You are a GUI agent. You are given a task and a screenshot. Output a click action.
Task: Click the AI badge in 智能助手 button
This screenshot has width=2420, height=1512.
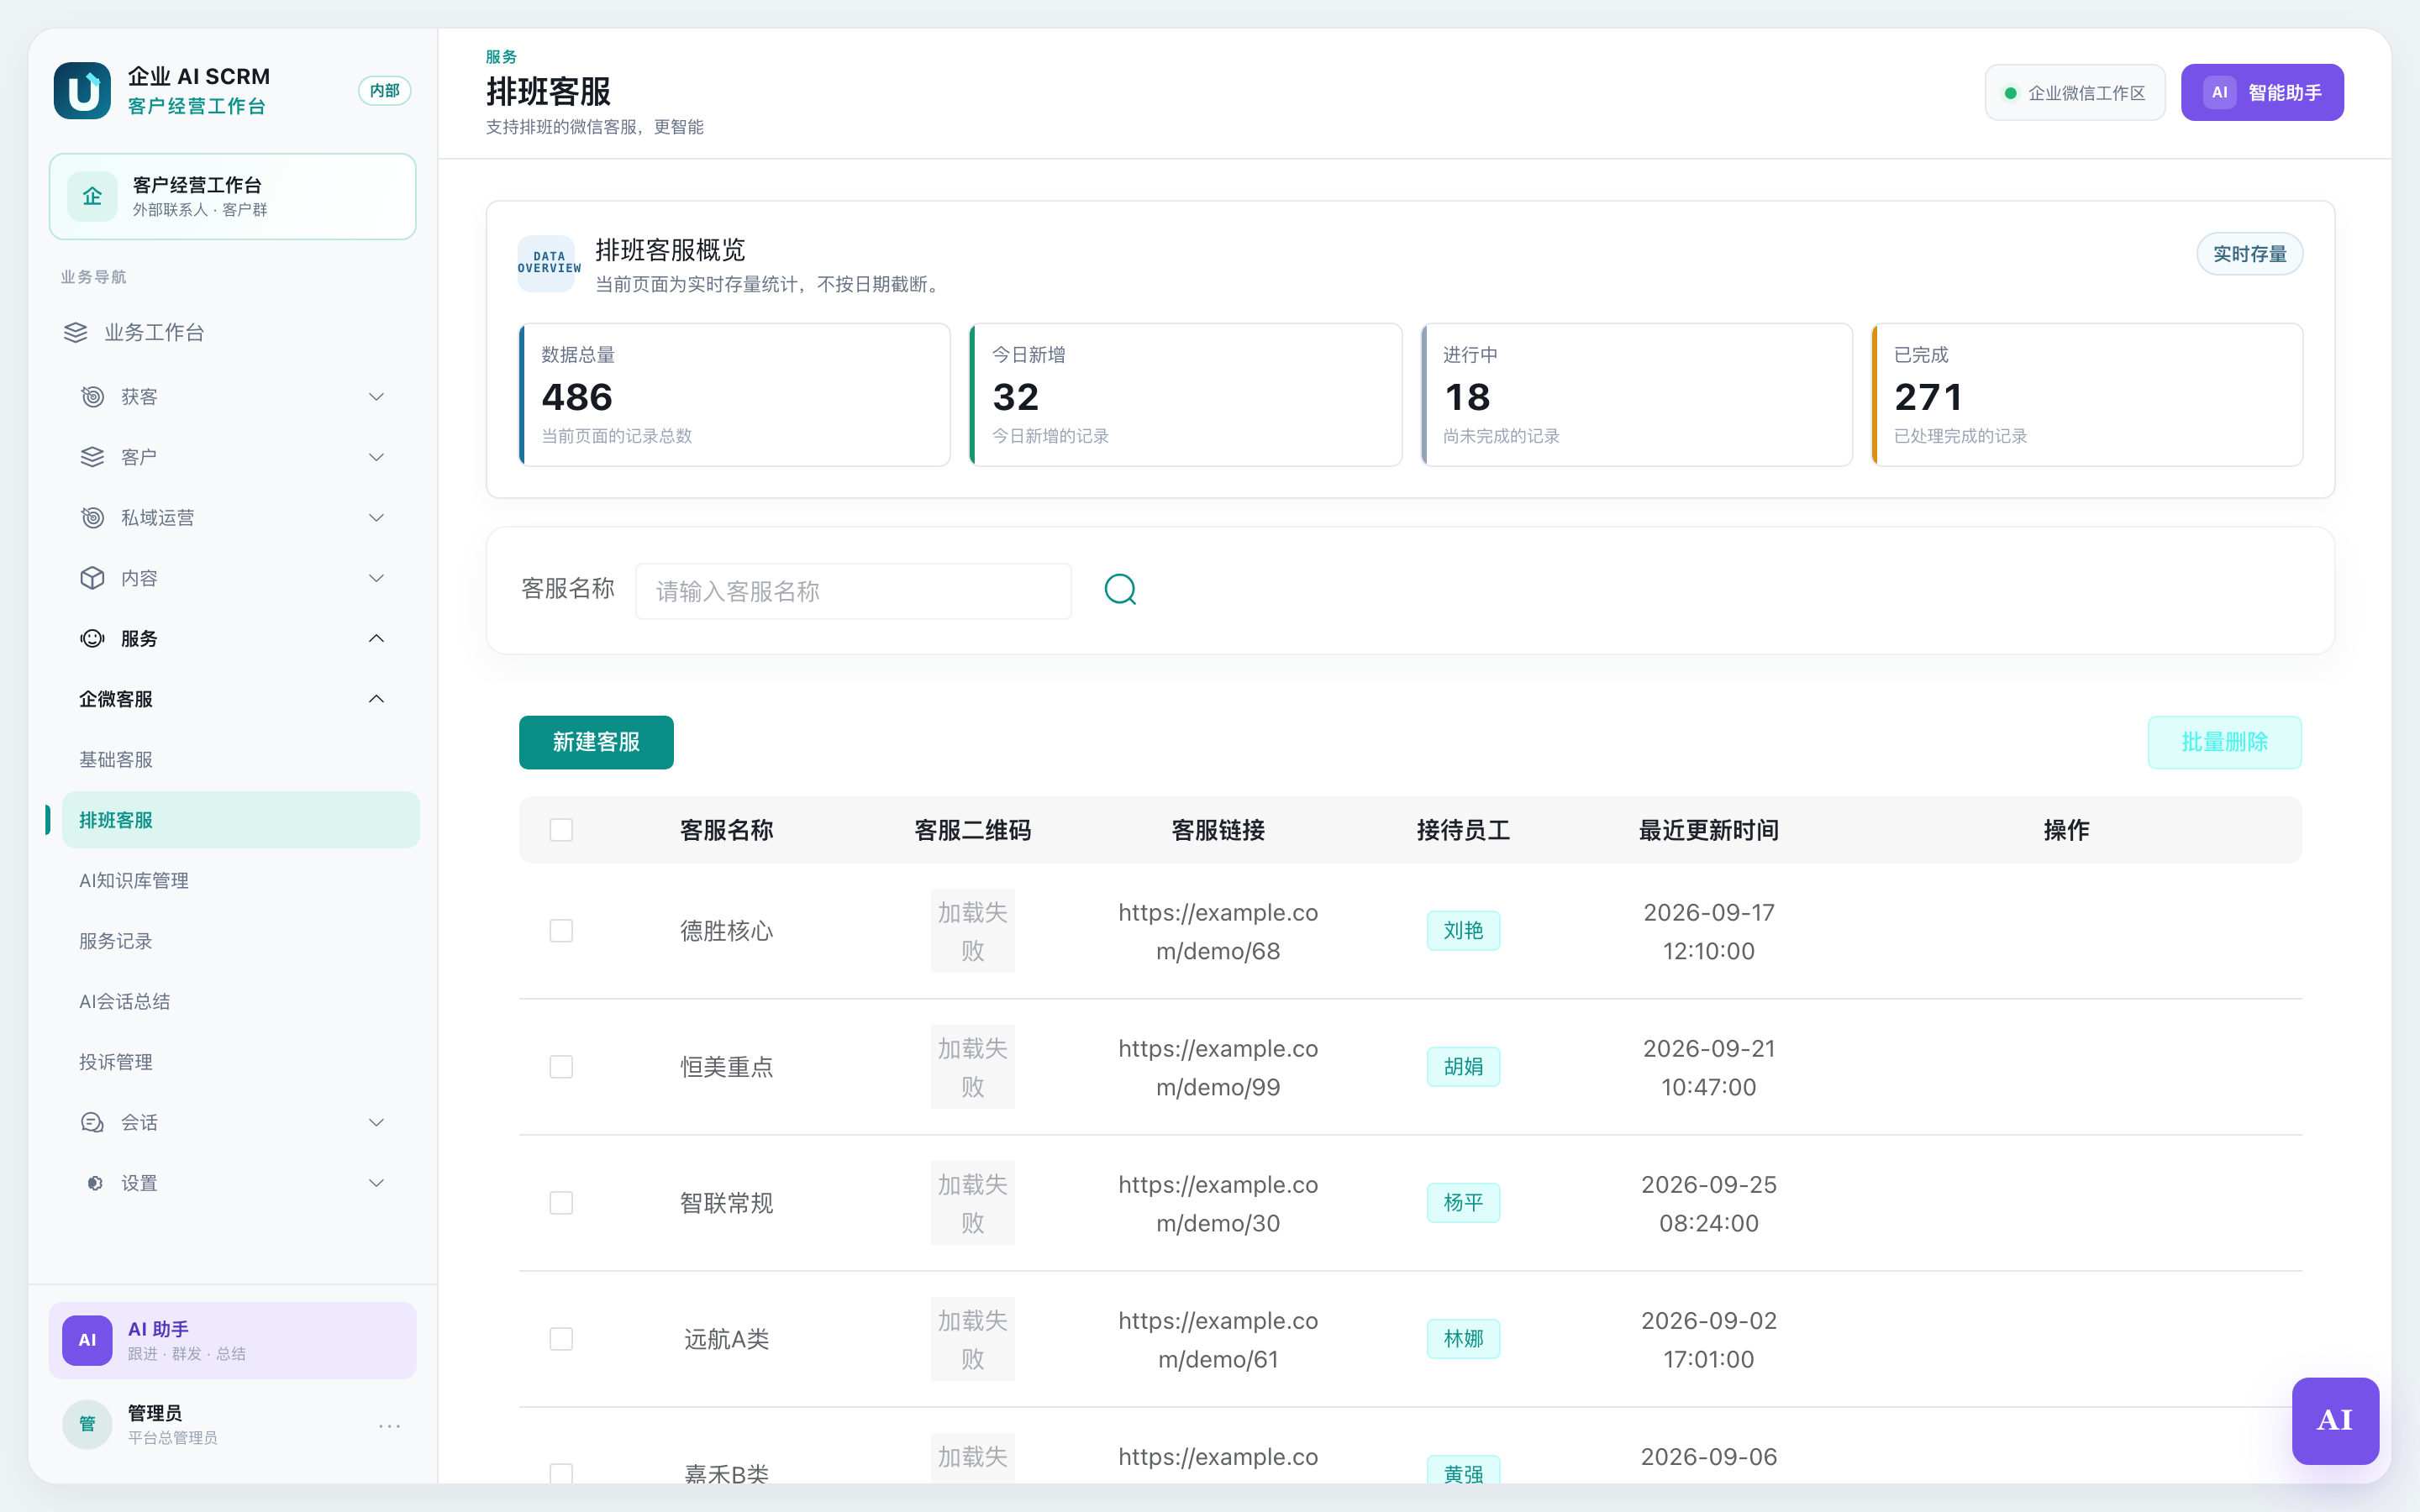coord(2219,92)
